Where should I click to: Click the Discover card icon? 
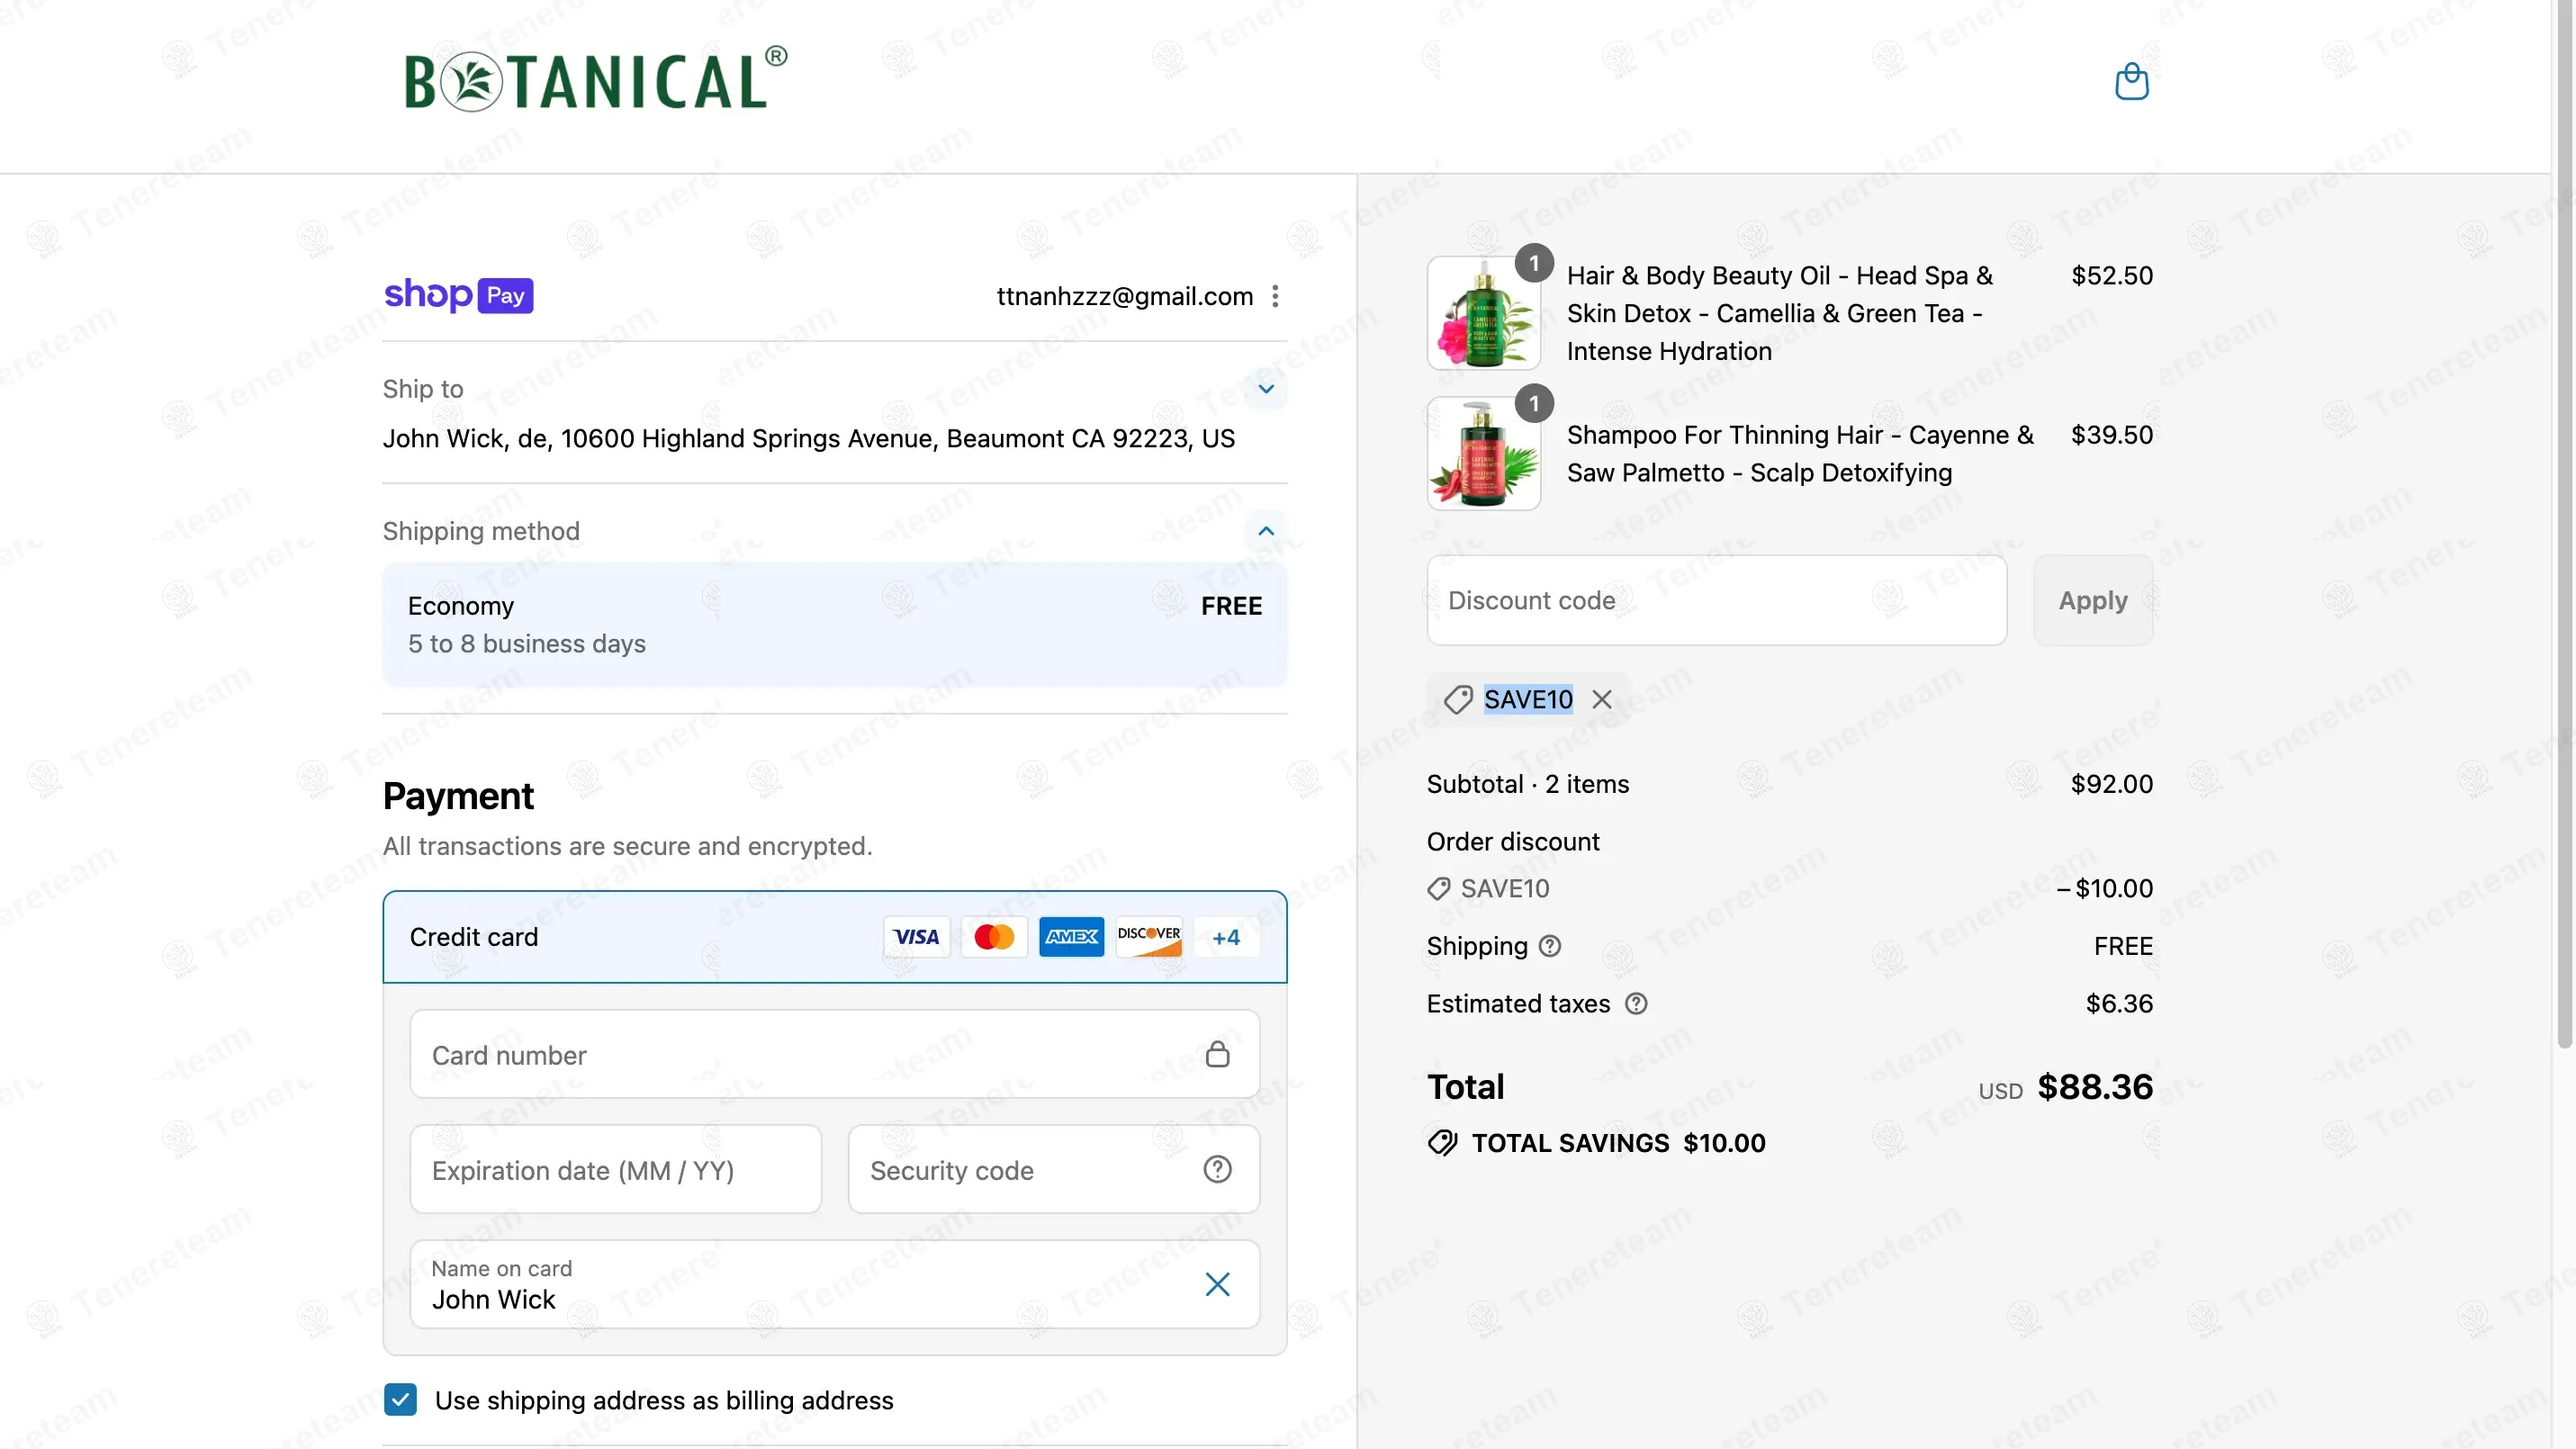[x=1149, y=937]
